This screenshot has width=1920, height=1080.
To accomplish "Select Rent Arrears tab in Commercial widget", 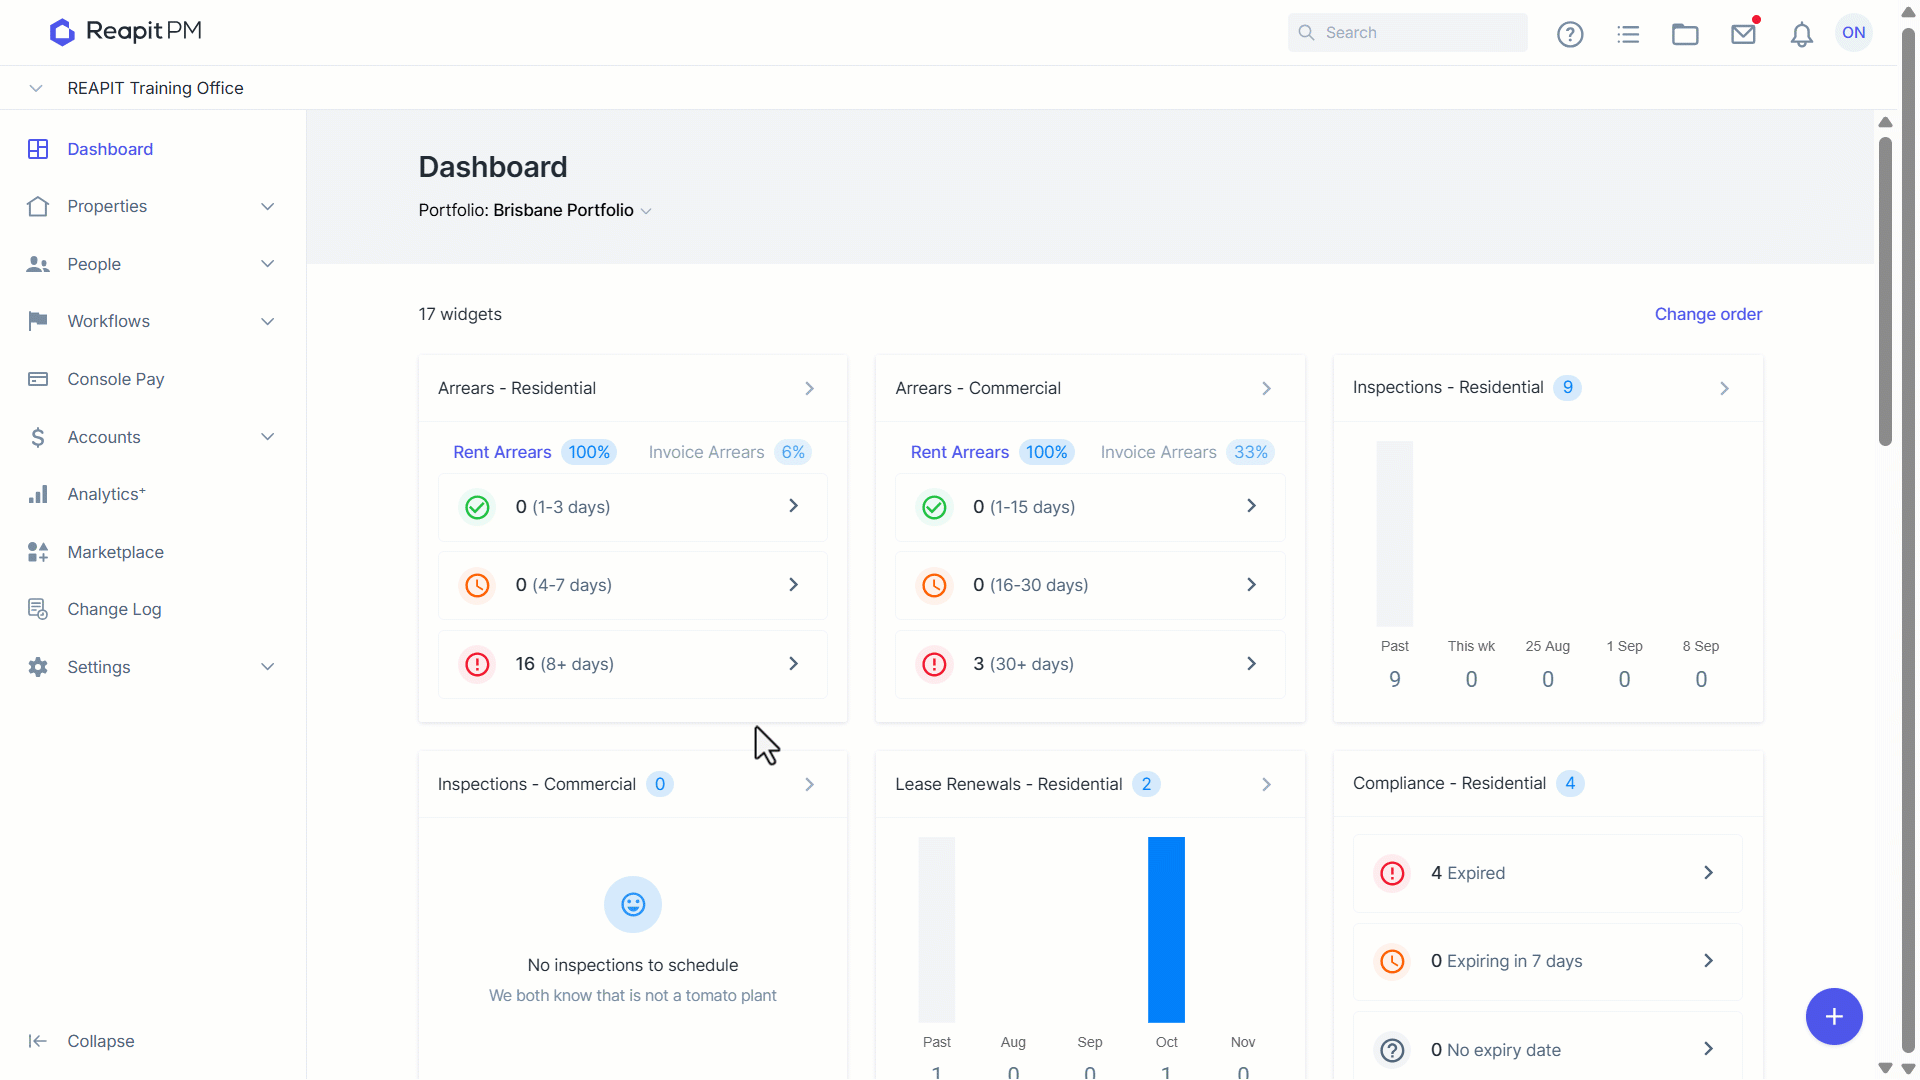I will (x=991, y=452).
